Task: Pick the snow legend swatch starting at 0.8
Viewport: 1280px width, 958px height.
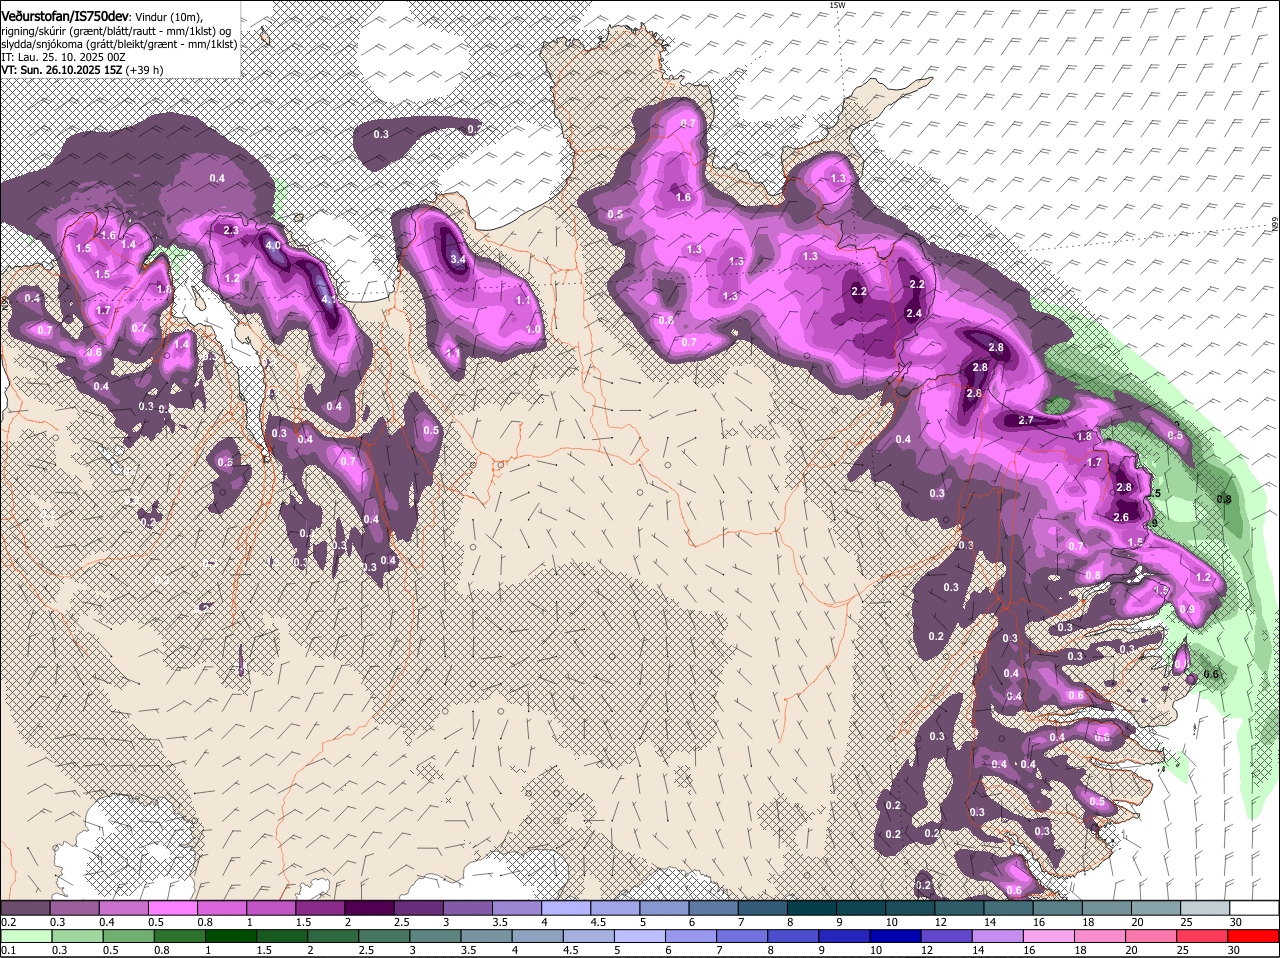Action: (x=221, y=908)
